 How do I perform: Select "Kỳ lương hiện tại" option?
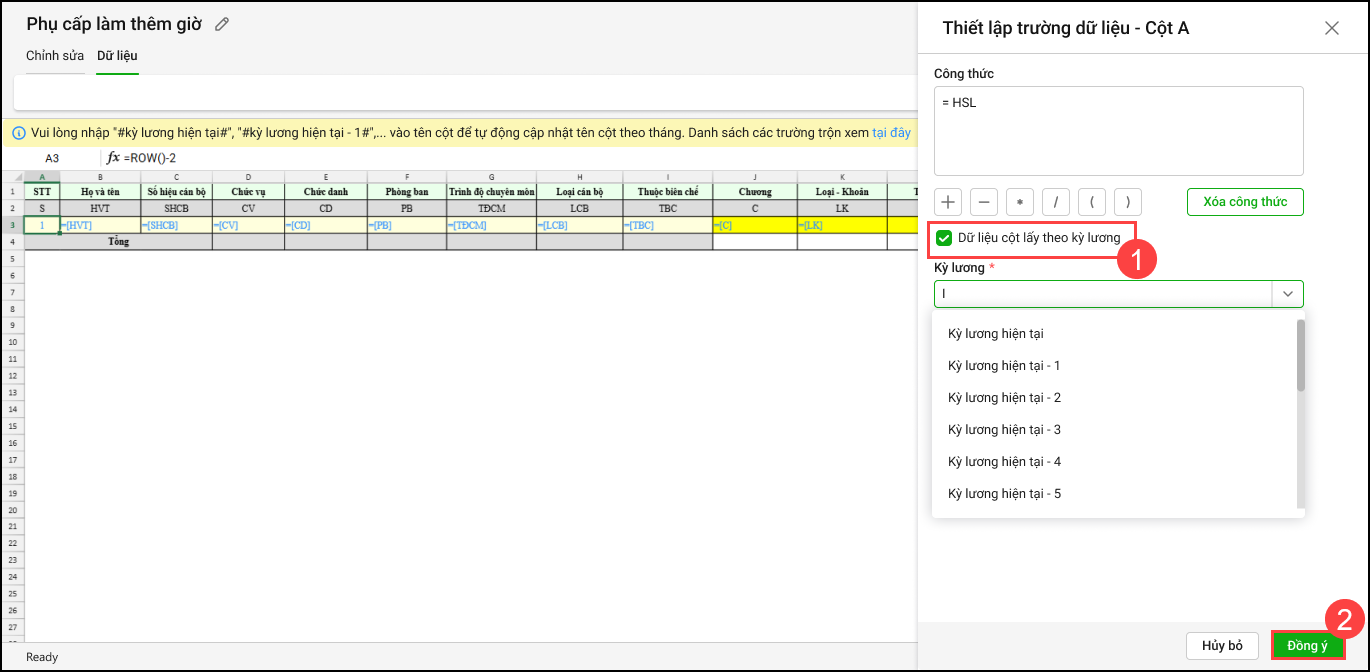click(995, 333)
